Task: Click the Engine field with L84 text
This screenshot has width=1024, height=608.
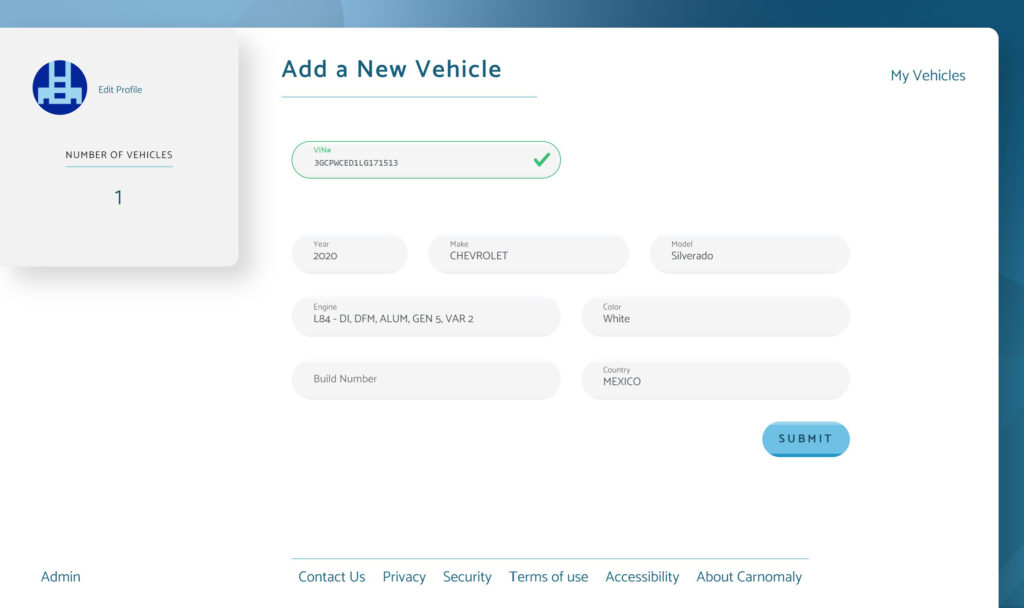Action: click(x=426, y=317)
